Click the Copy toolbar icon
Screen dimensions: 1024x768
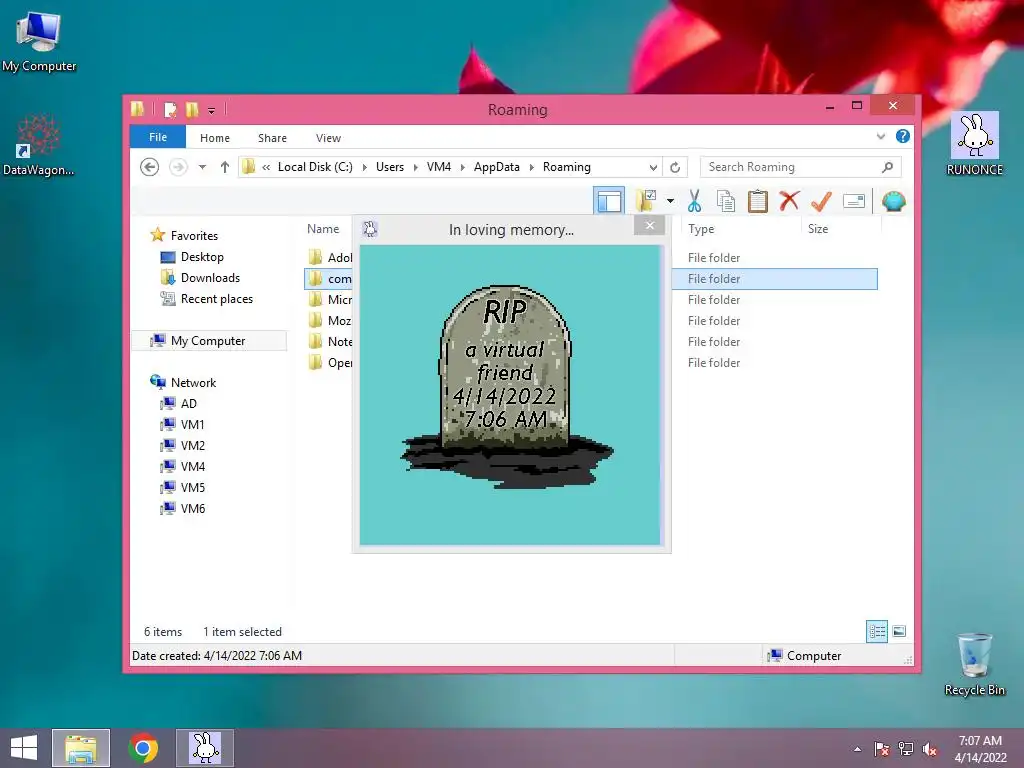[x=726, y=201]
